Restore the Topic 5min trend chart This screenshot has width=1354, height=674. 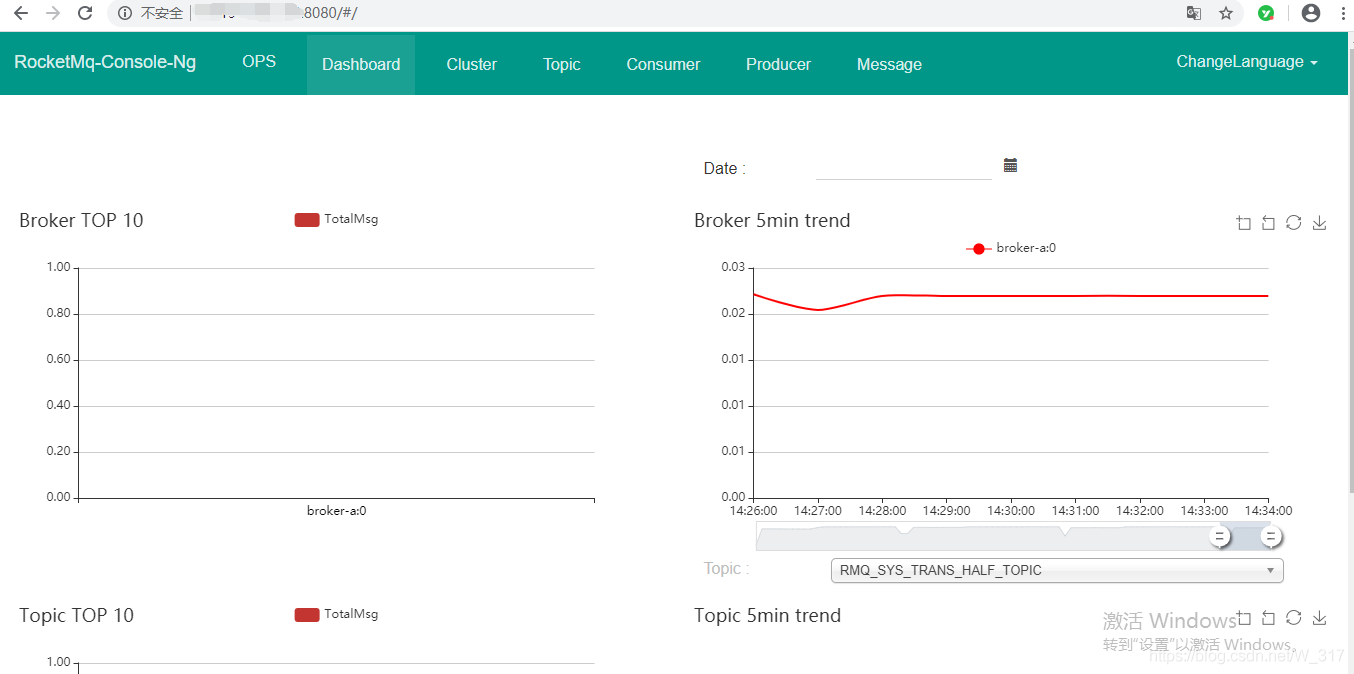[1293, 618]
